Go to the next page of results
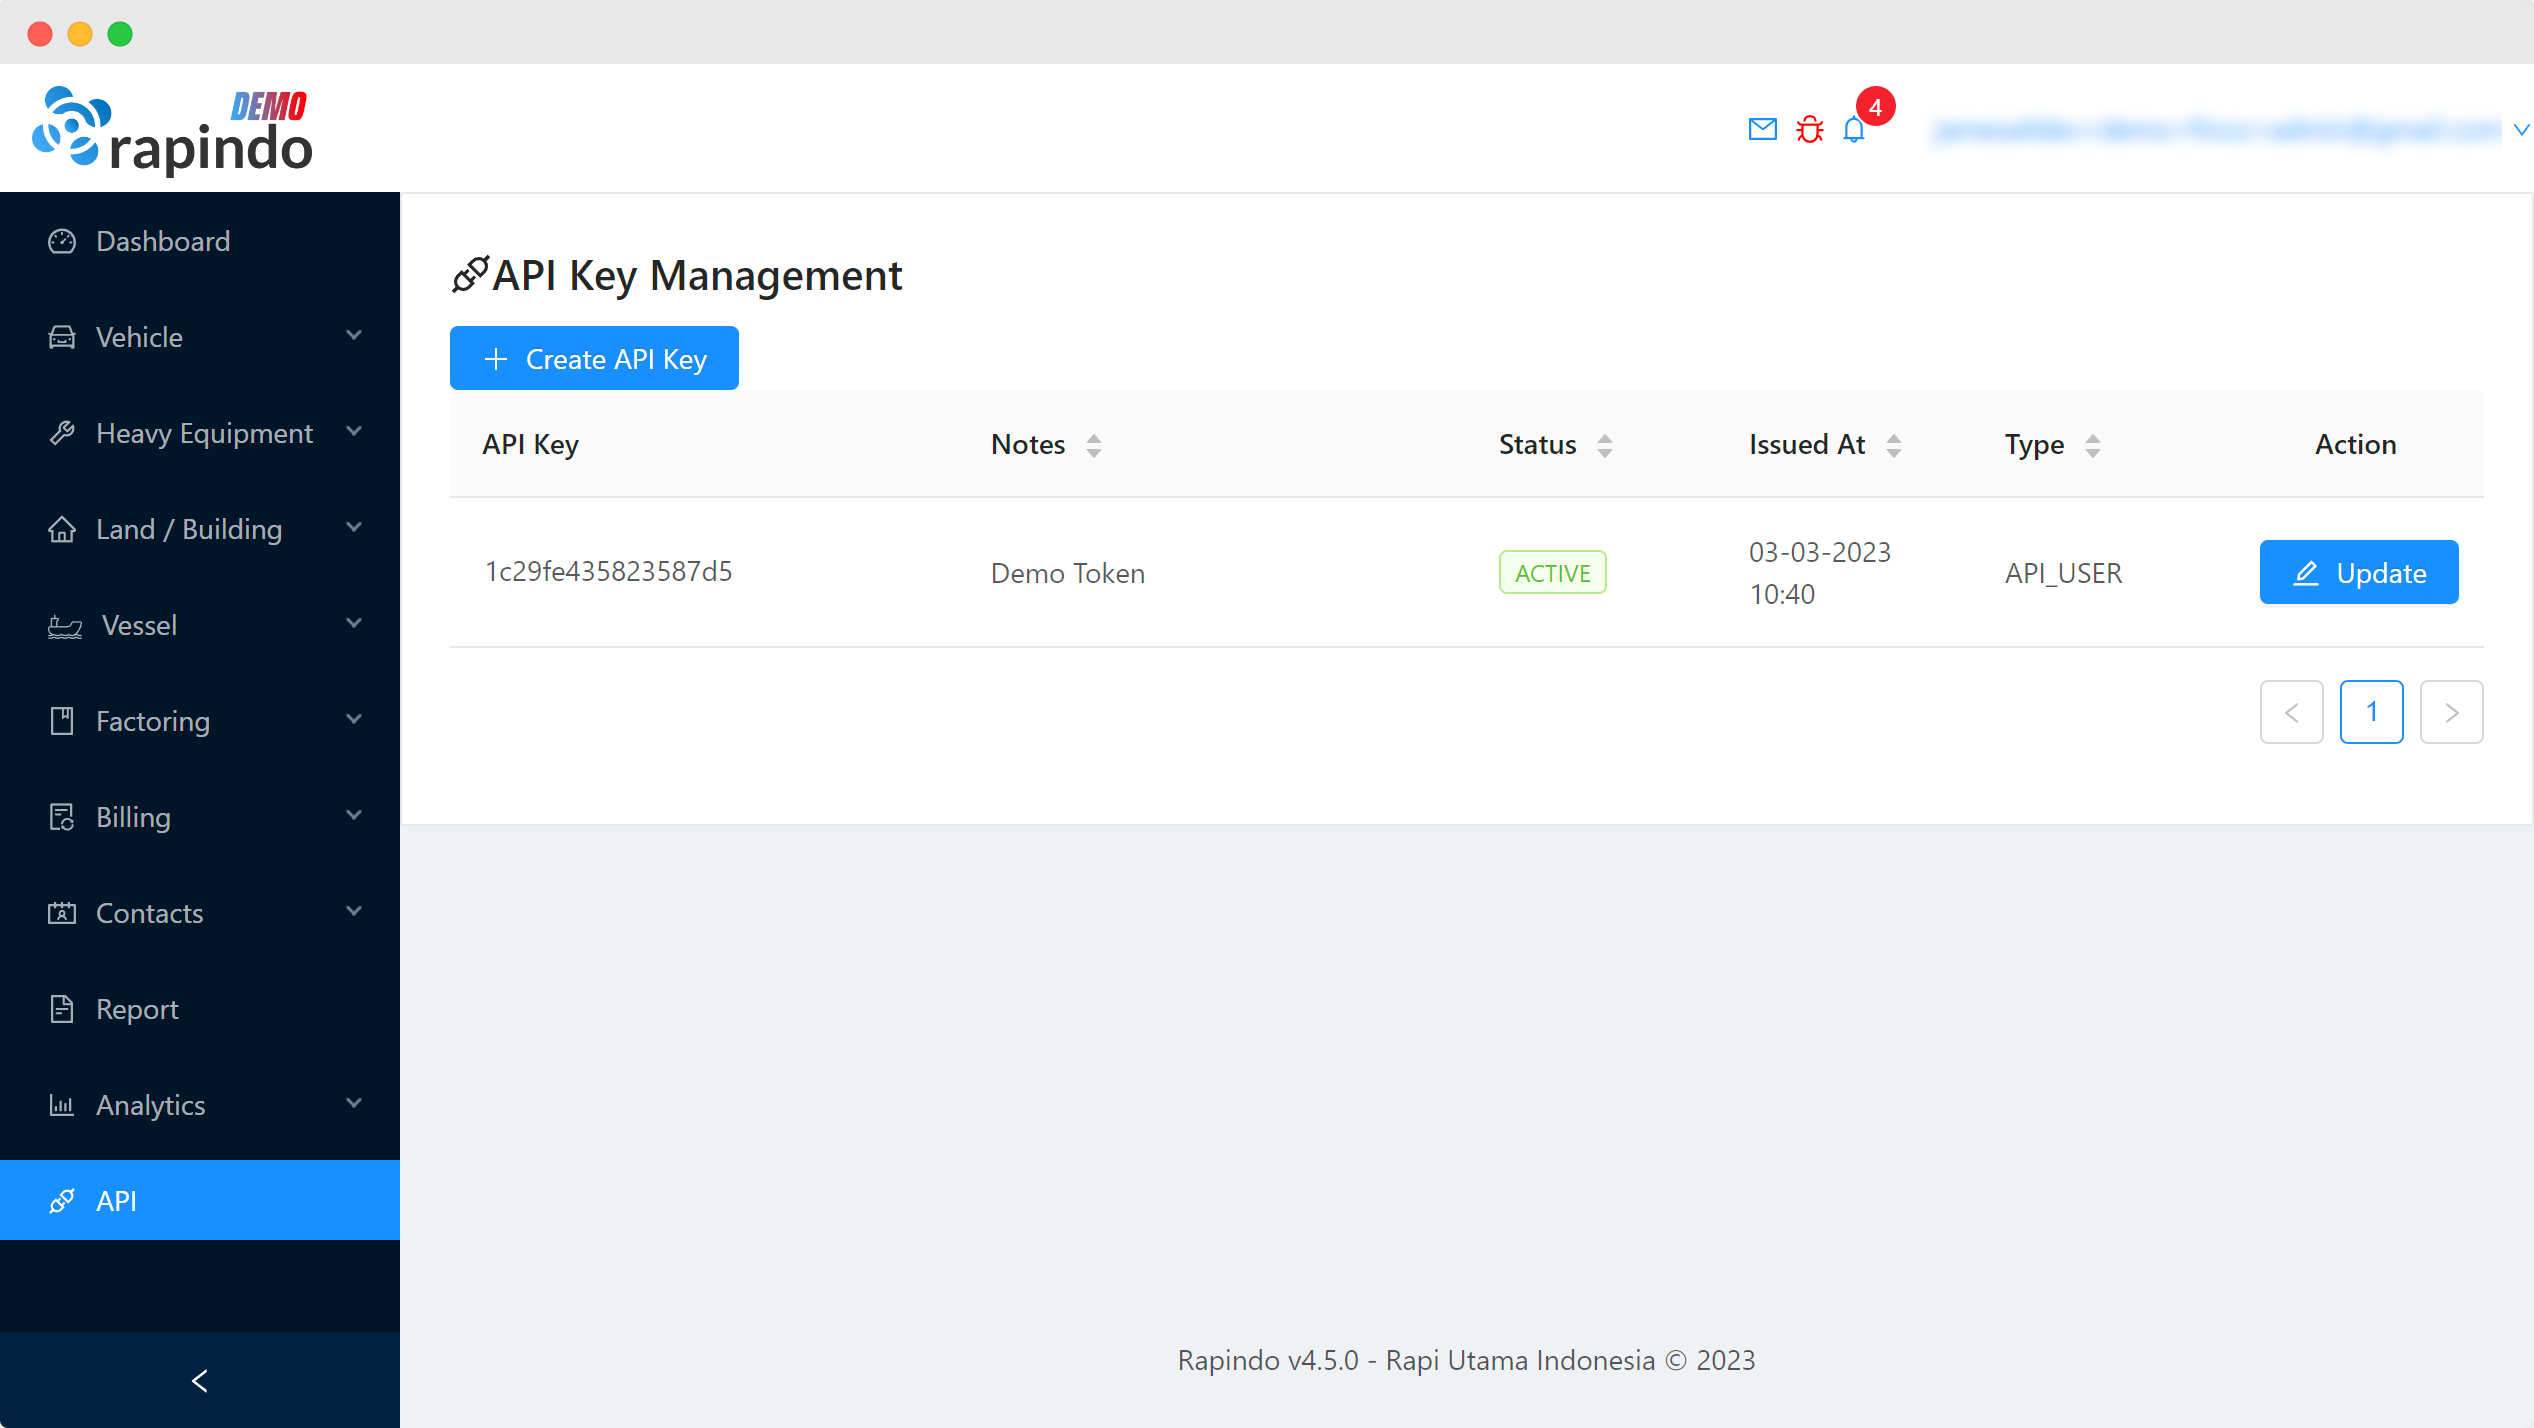Viewport: 2534px width, 1428px height. tap(2451, 712)
